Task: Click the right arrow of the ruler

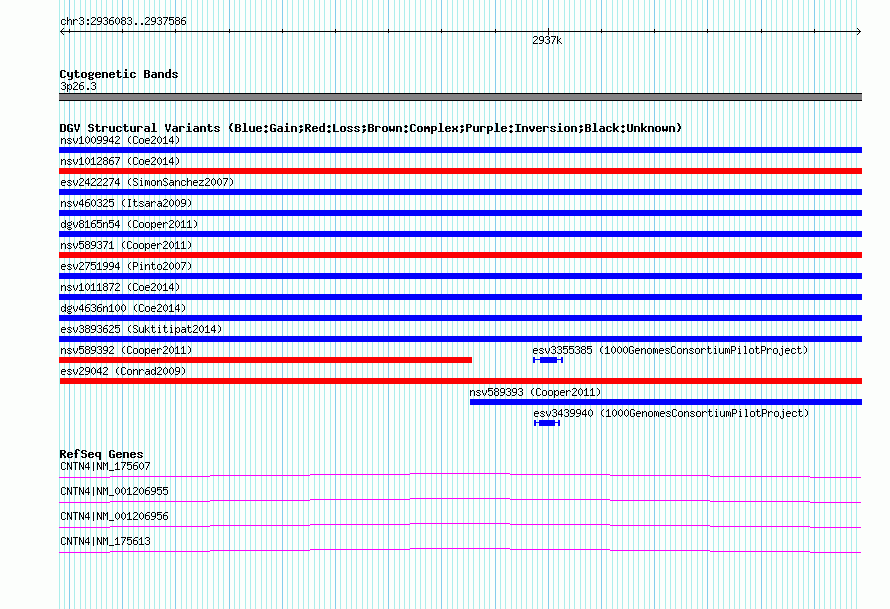Action: [858, 32]
